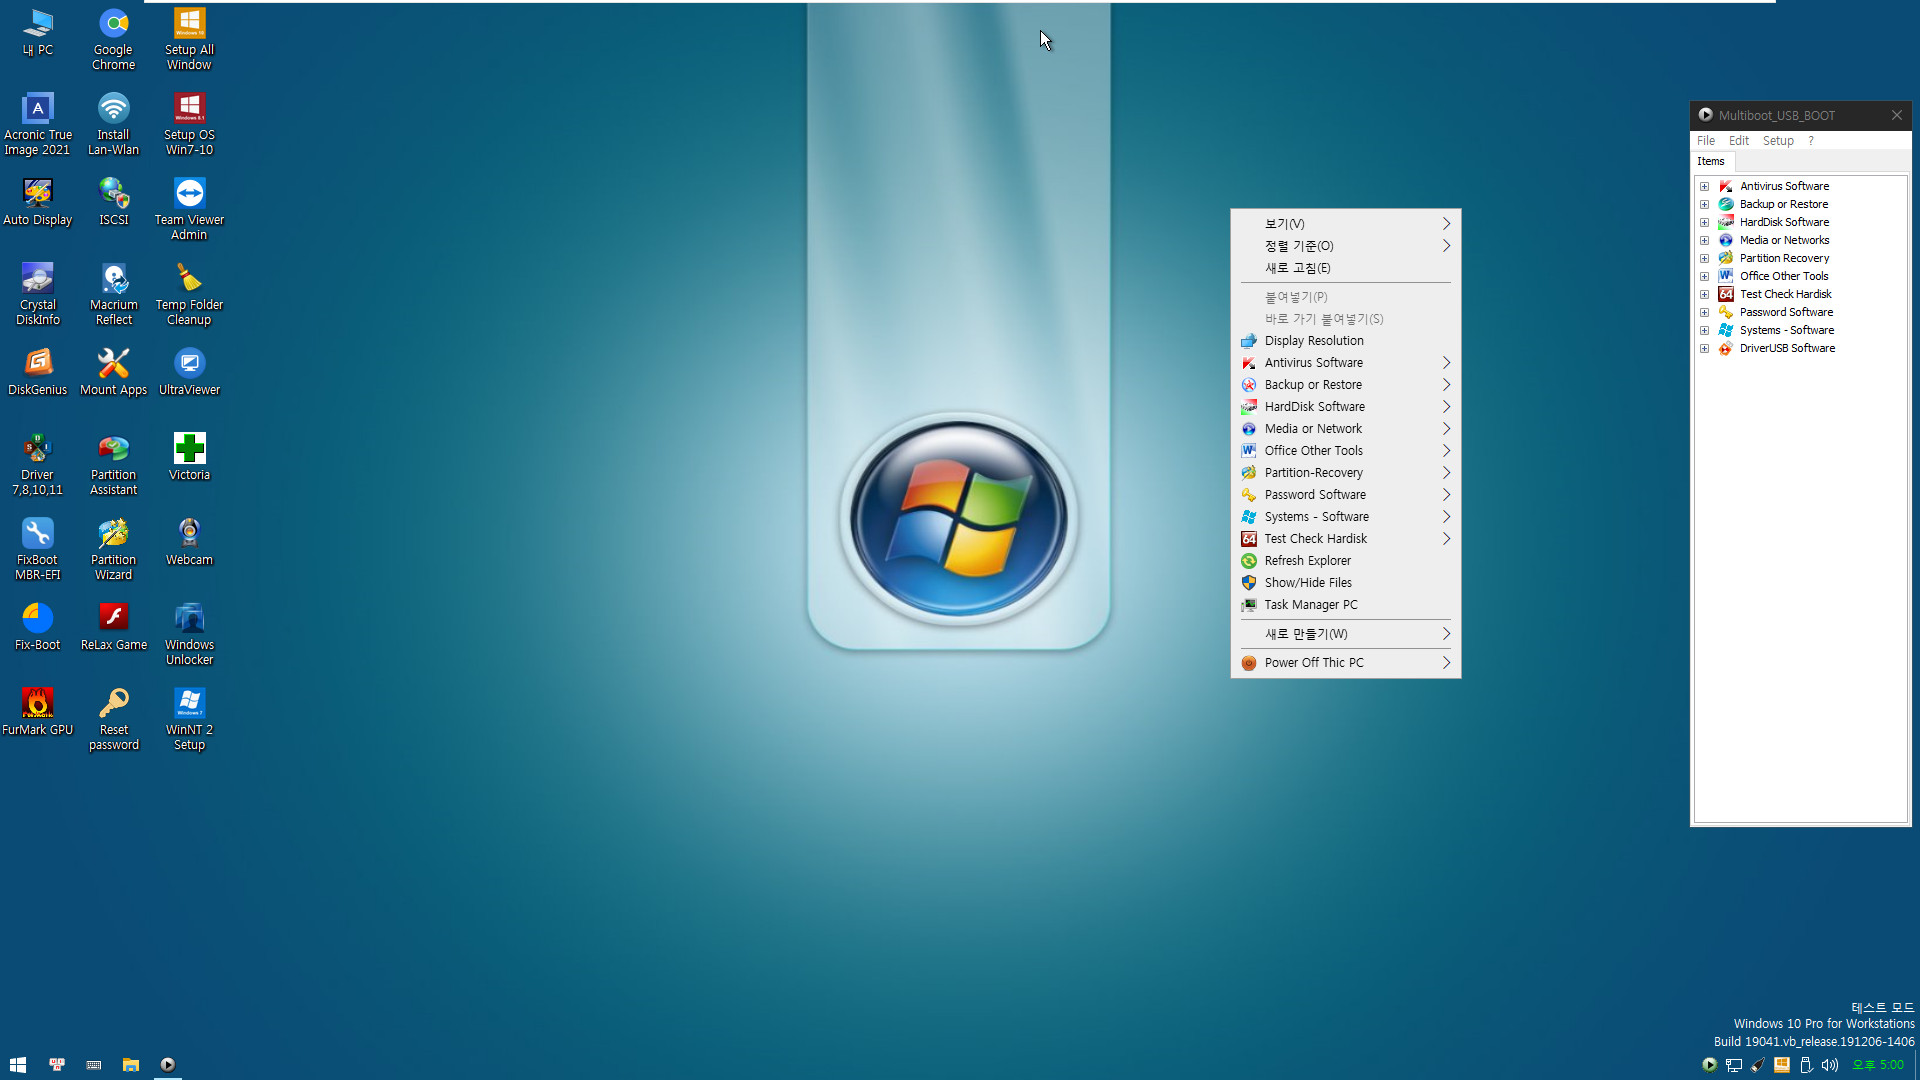Open on-screen keyboard taskbar icon
Viewport: 1920px width, 1080px height.
(94, 1065)
